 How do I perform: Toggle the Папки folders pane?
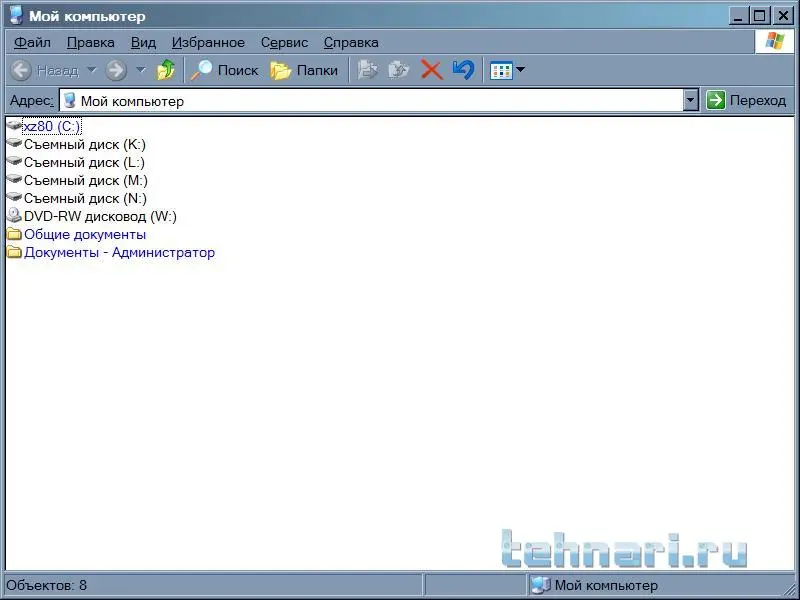[x=304, y=70]
